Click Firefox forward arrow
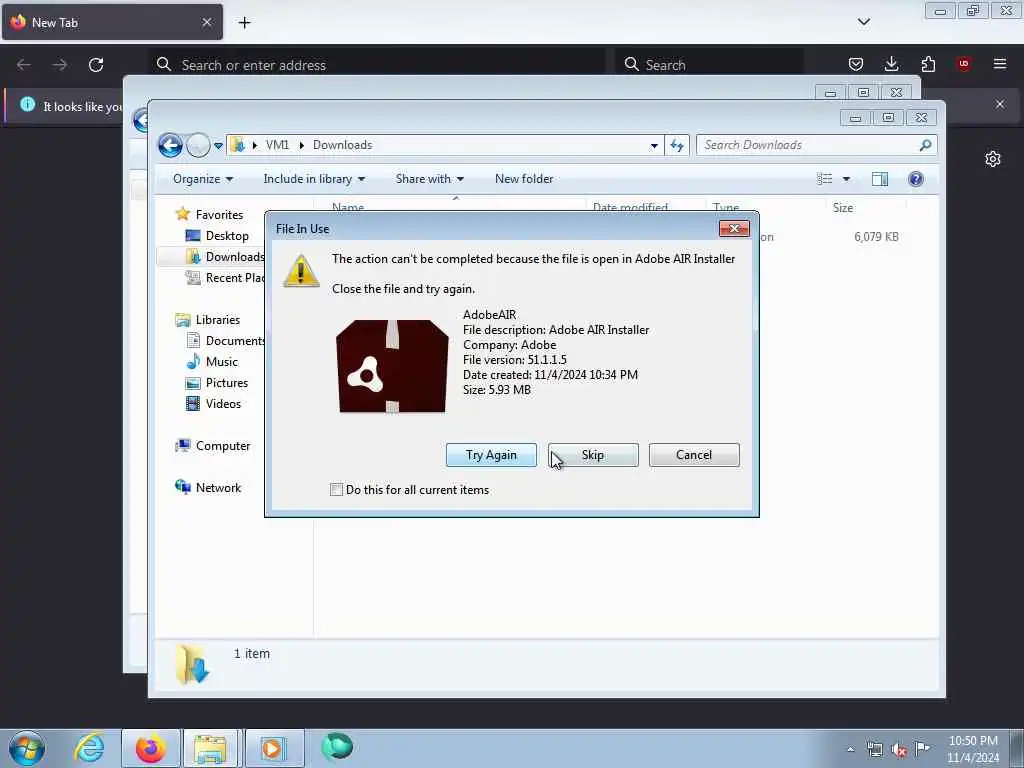Viewport: 1024px width, 768px height. pyautogui.click(x=59, y=65)
